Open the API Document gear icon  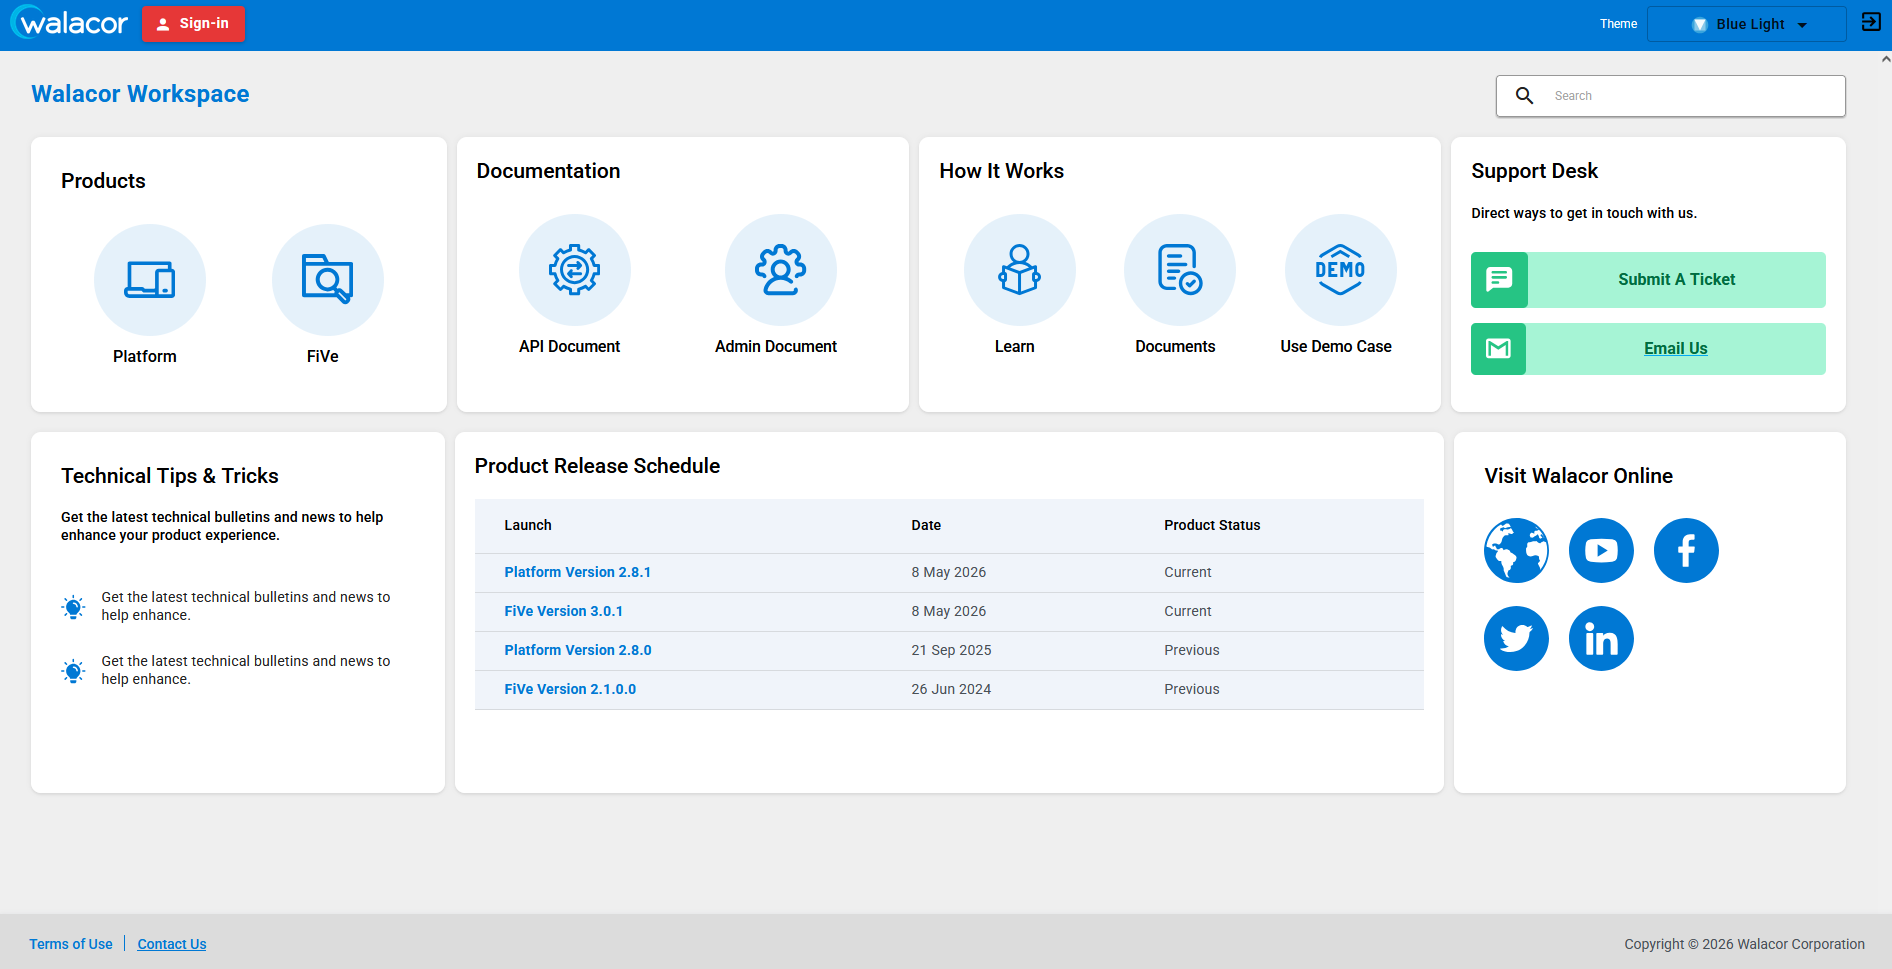coord(575,270)
